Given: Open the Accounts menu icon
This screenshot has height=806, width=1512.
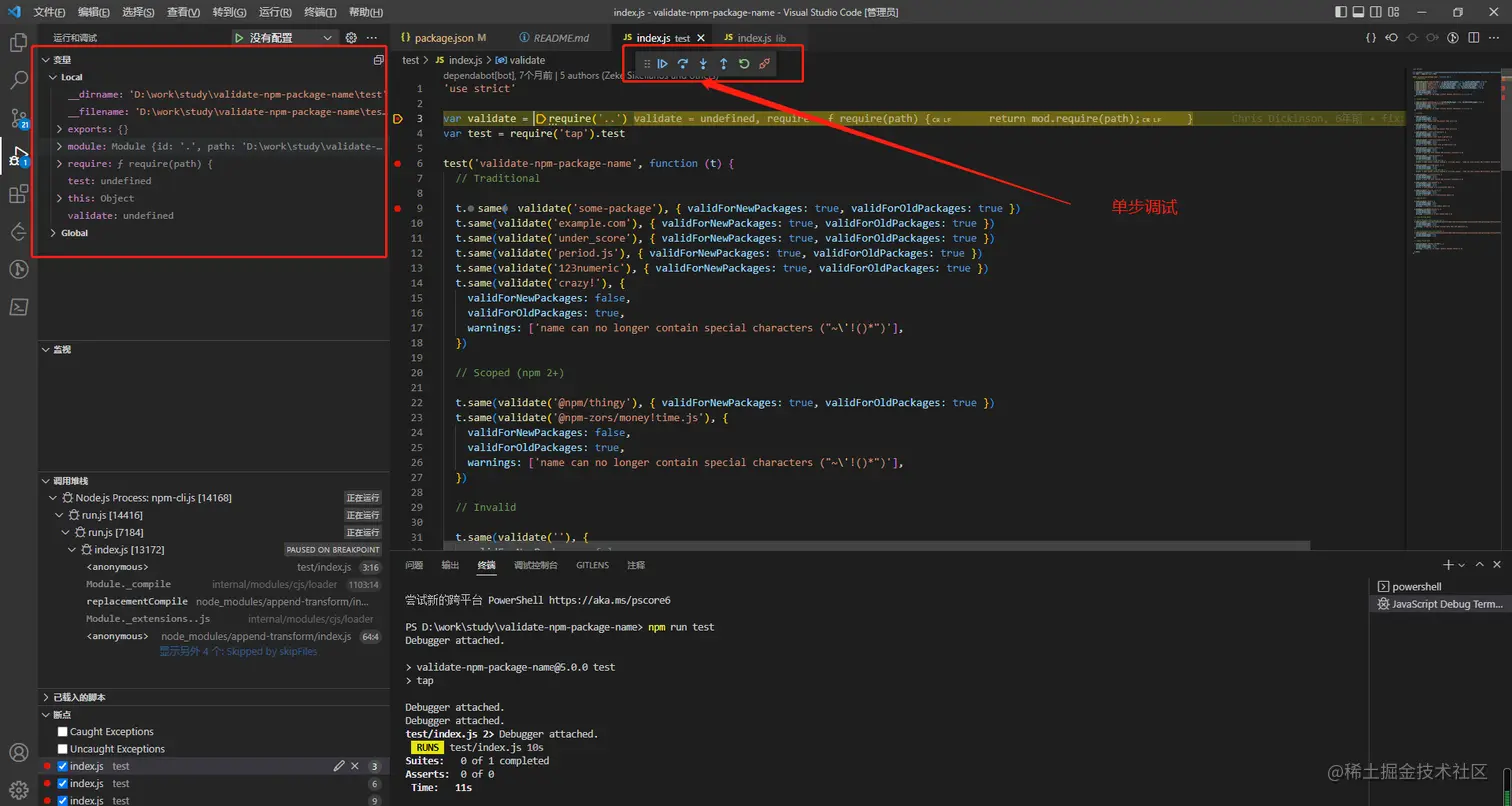Looking at the screenshot, I should [18, 752].
